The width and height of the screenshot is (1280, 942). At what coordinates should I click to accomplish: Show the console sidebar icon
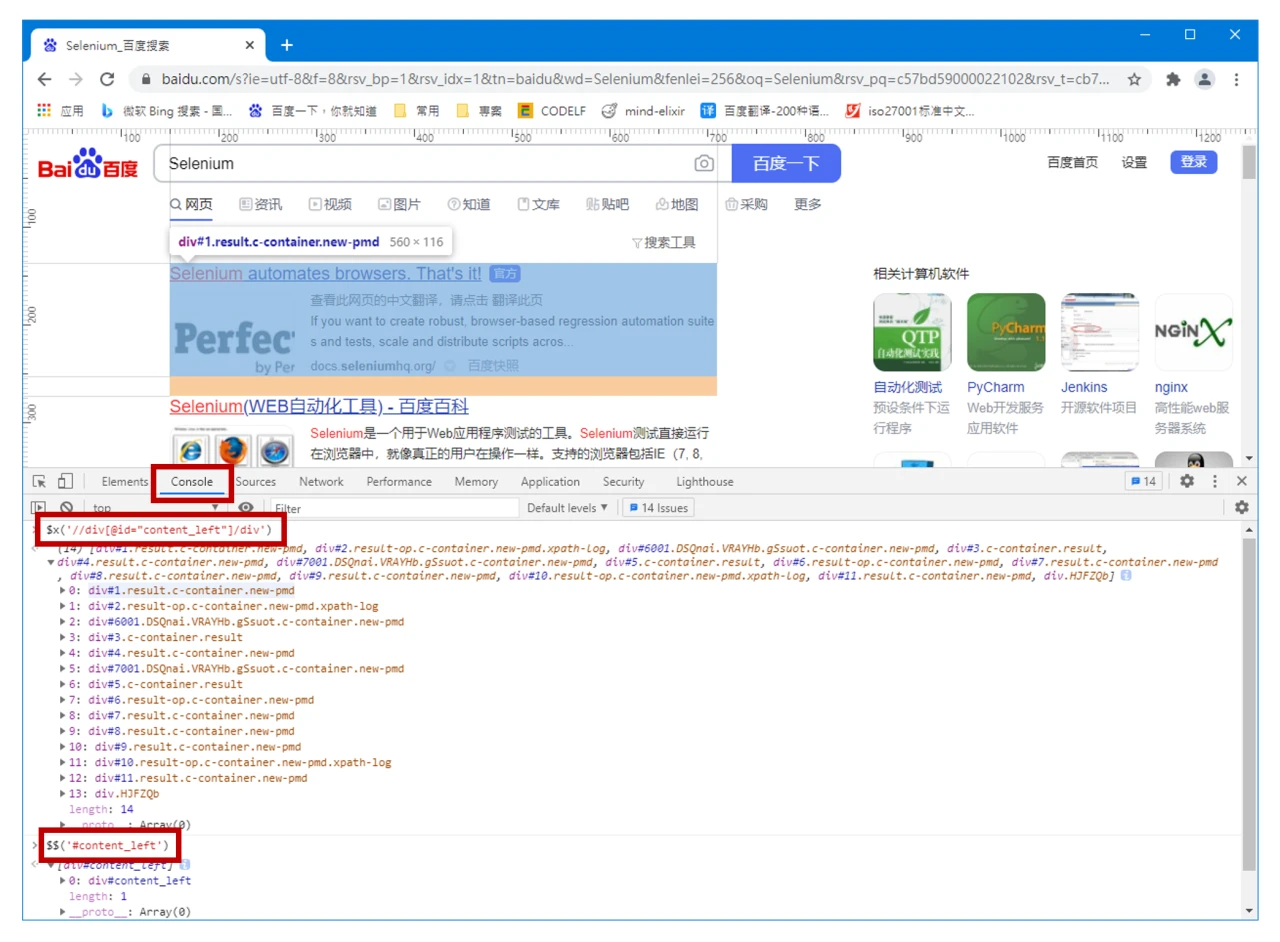point(39,508)
